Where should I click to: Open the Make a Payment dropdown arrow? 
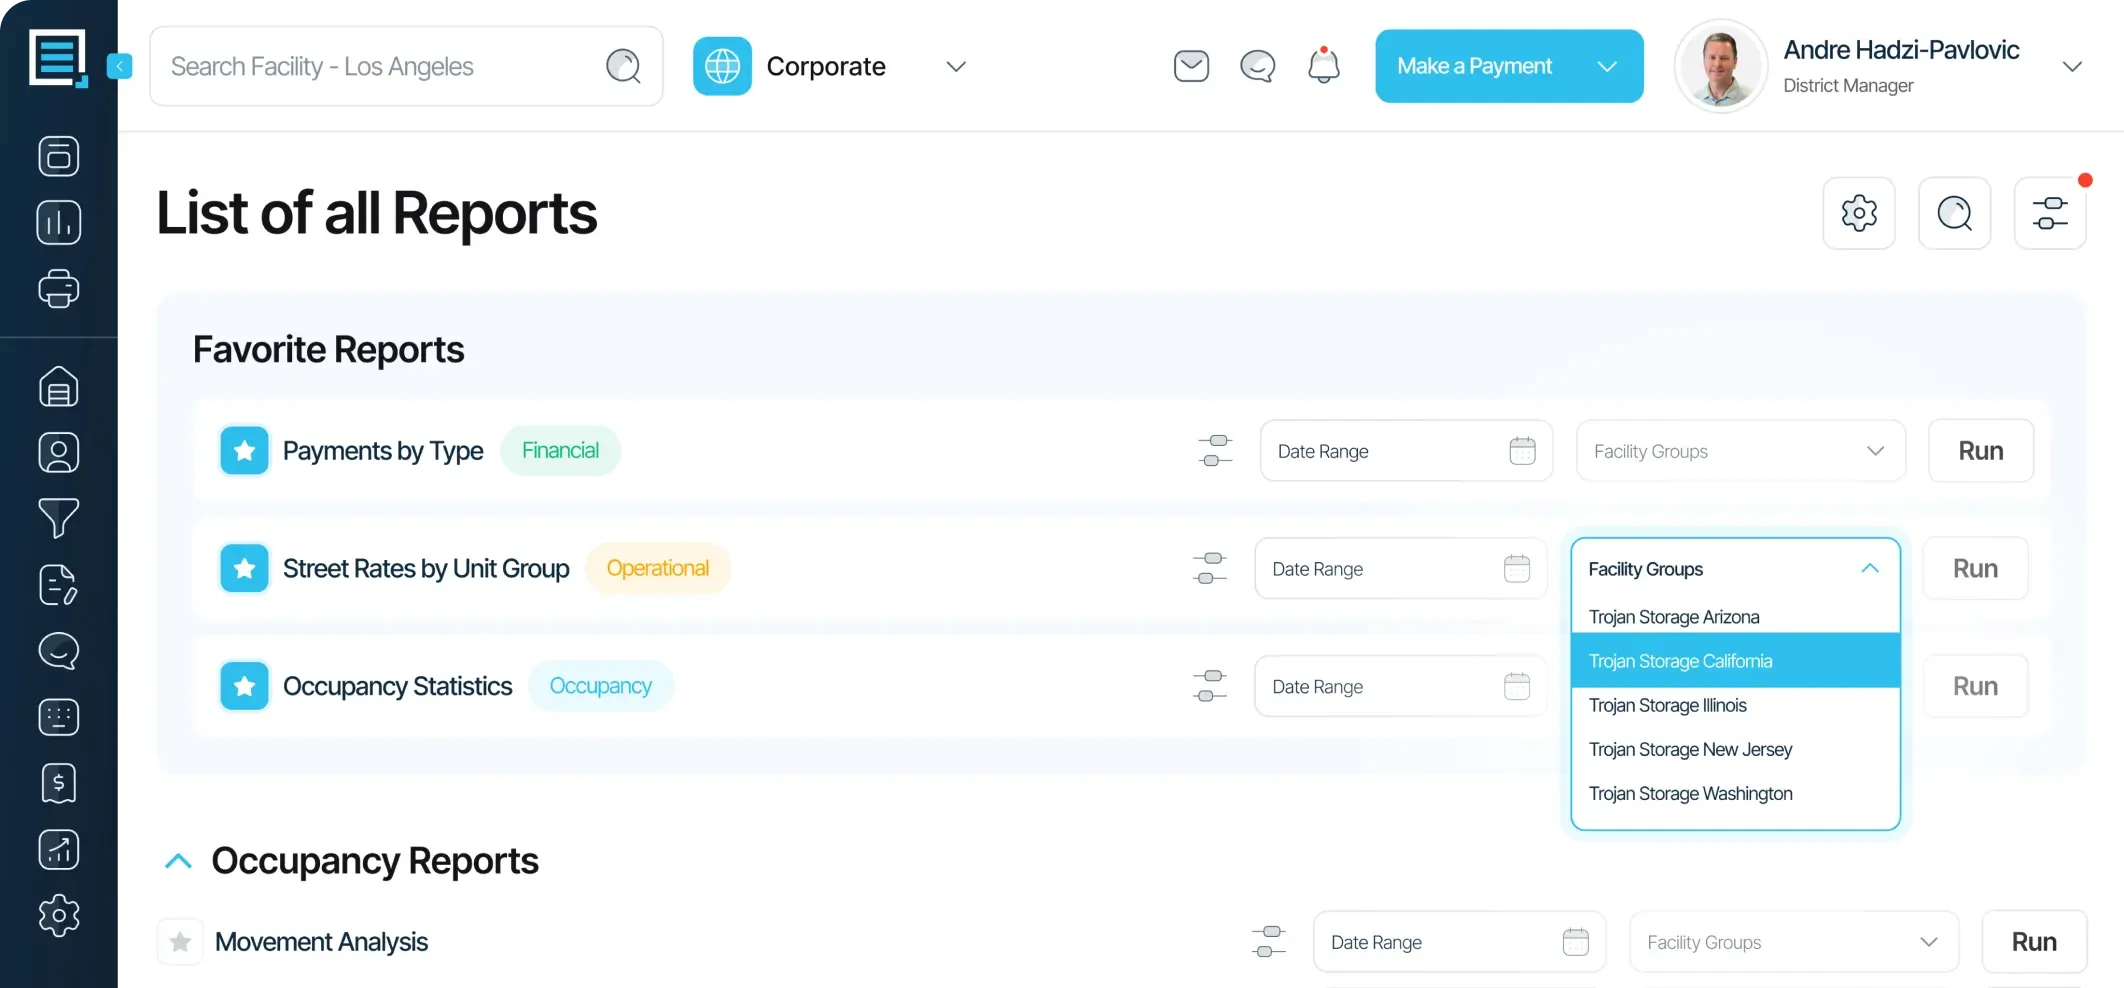coord(1607,66)
